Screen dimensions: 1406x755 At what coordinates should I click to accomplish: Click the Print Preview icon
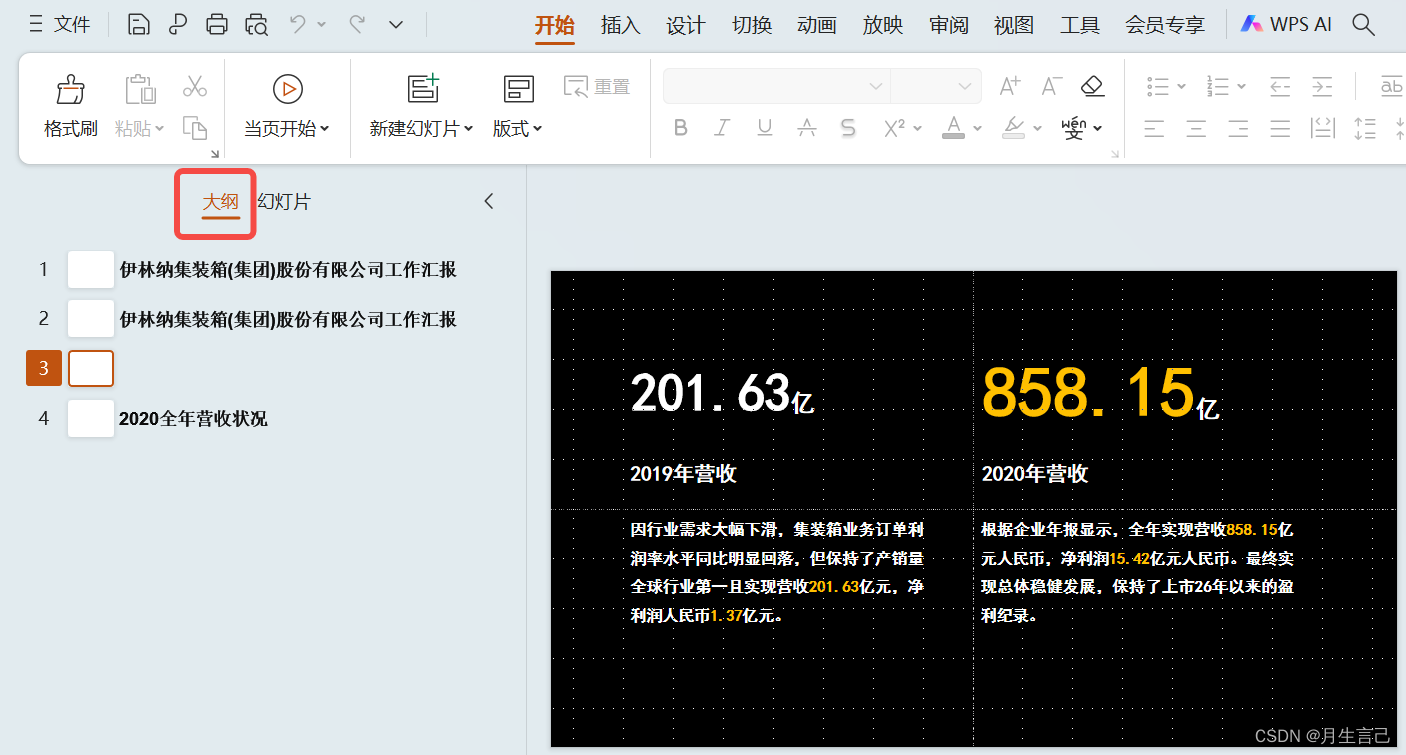point(257,25)
